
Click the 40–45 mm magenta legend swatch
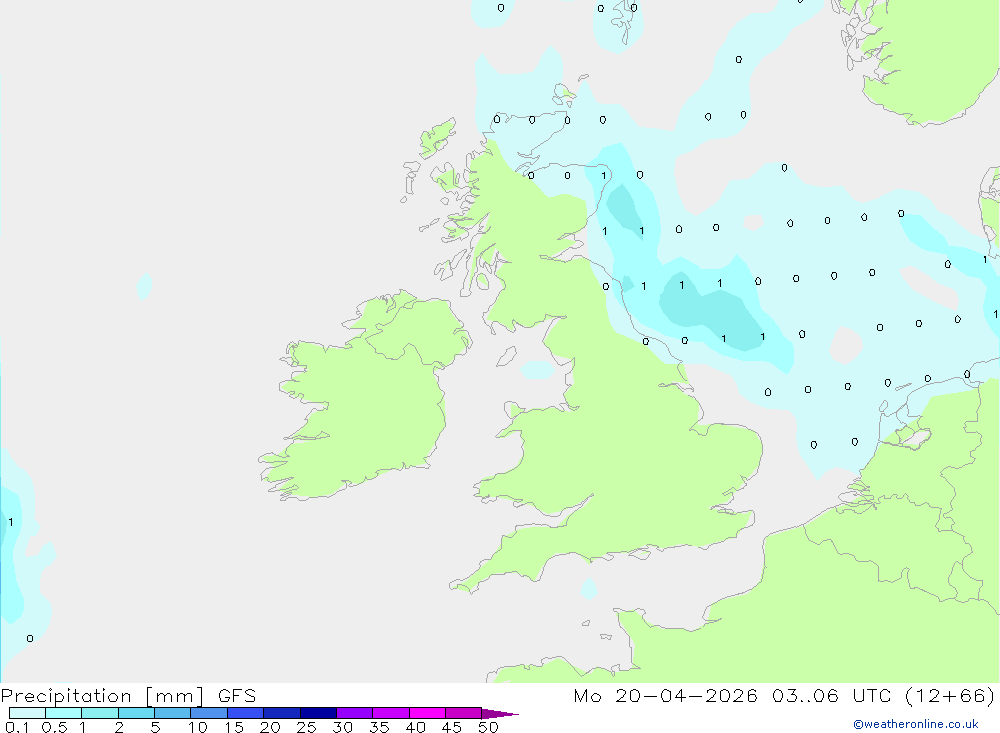(x=427, y=713)
